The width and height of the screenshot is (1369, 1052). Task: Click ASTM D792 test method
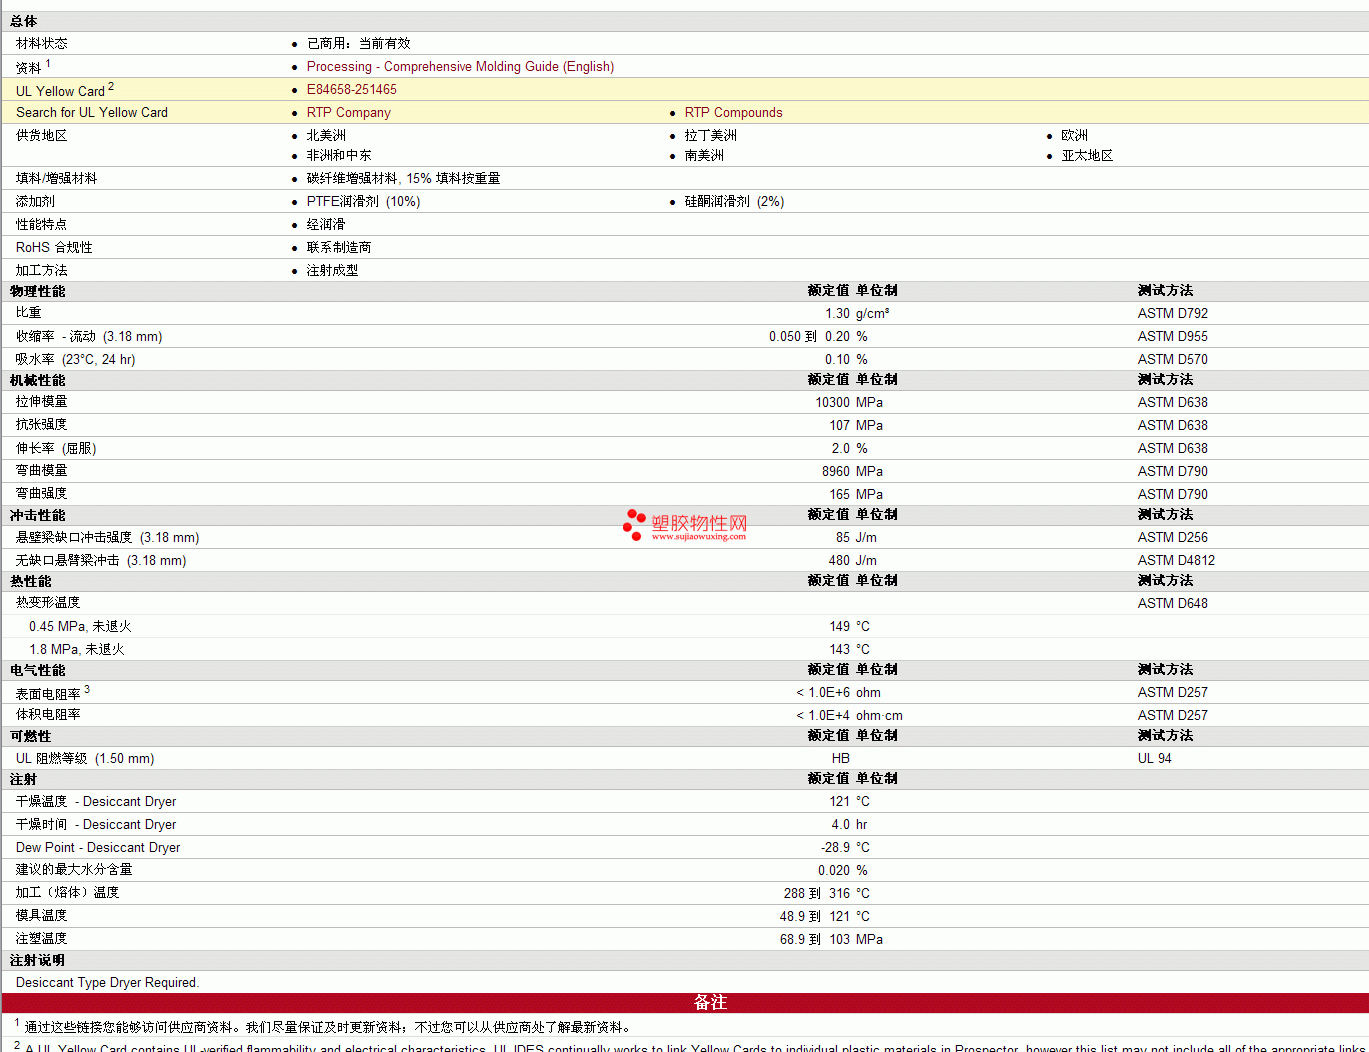point(1173,313)
